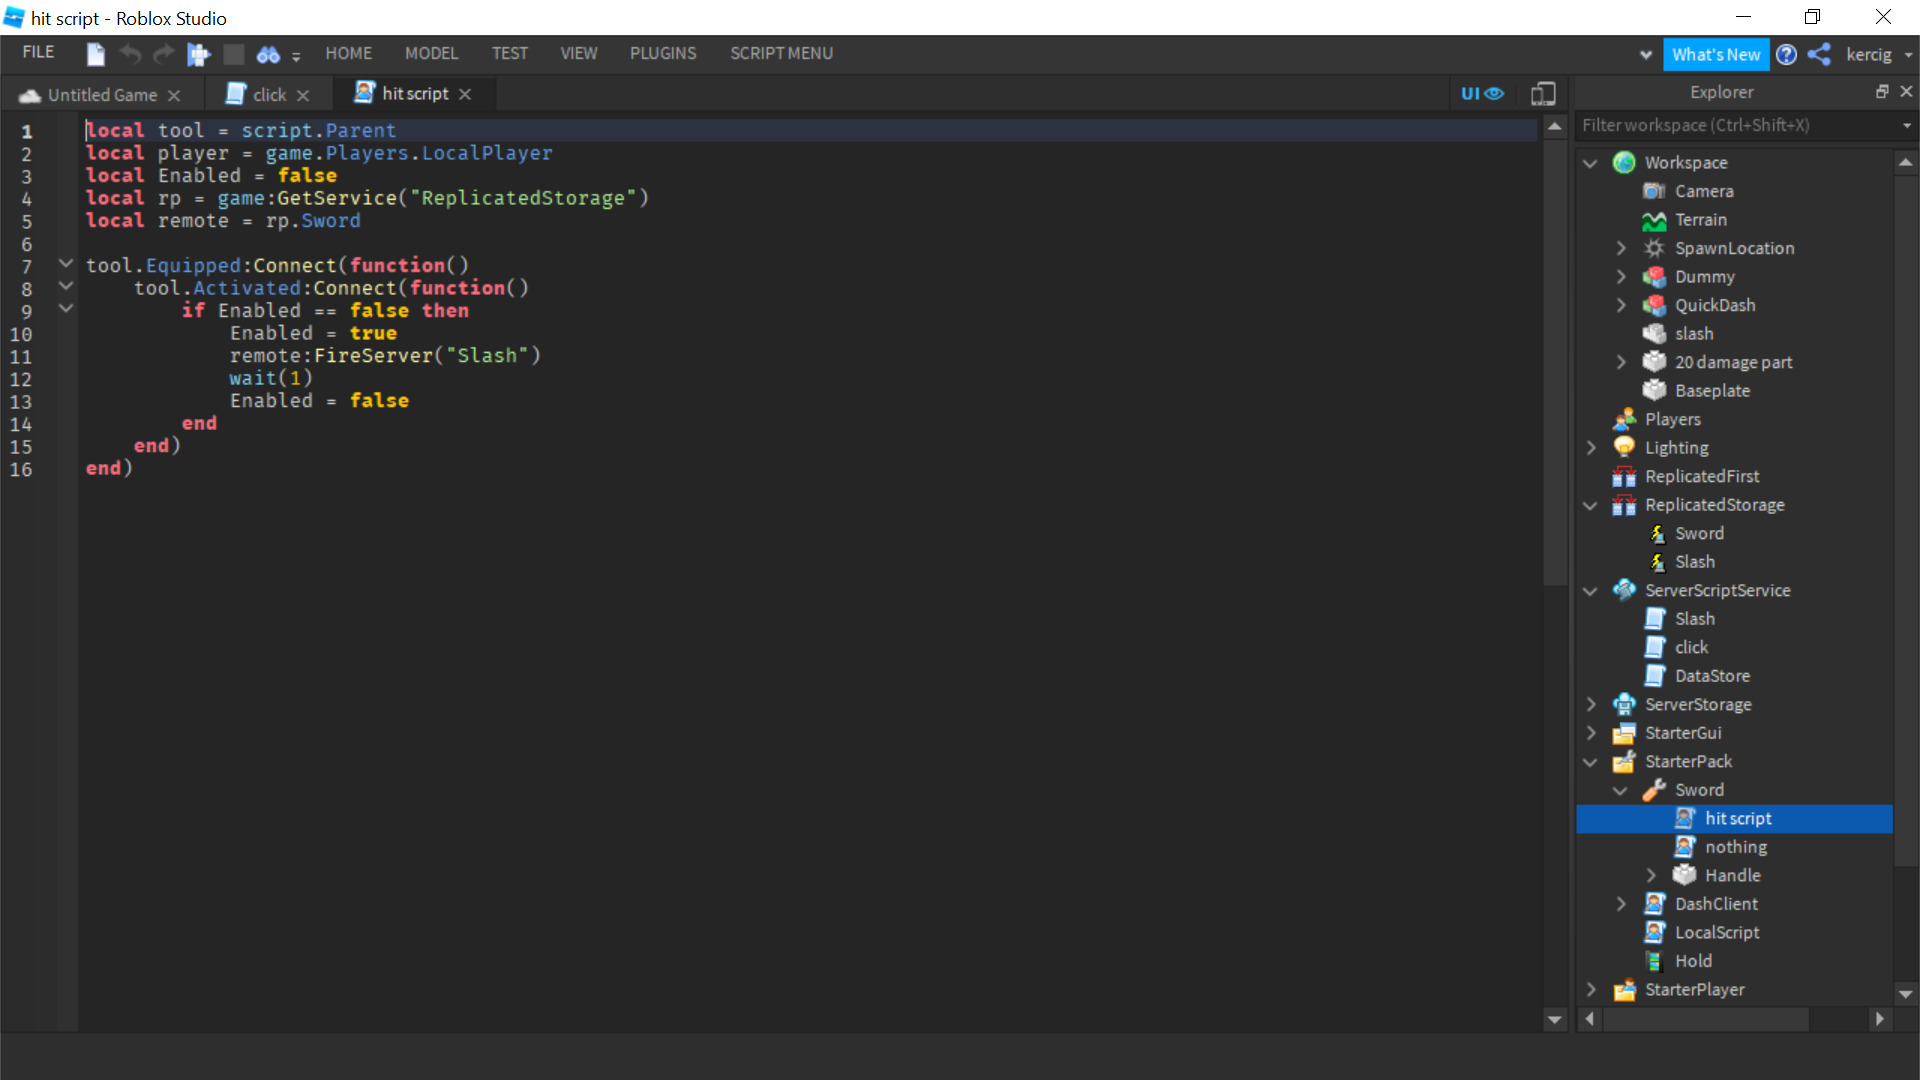Expand the Dummy model node
1920x1080 pixels.
[1621, 277]
